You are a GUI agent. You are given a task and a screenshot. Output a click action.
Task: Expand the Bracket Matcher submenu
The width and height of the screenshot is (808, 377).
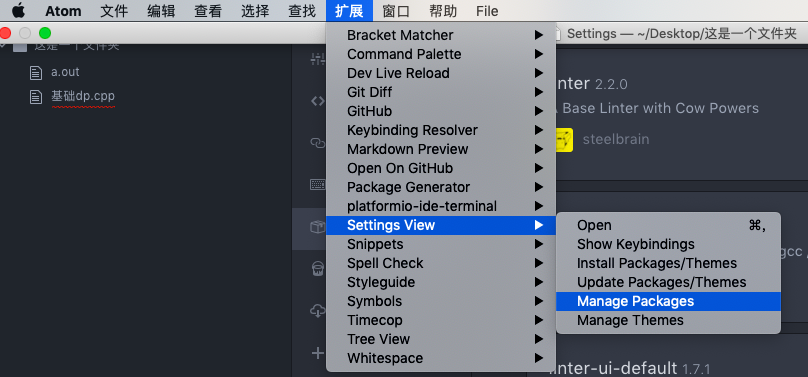point(441,35)
